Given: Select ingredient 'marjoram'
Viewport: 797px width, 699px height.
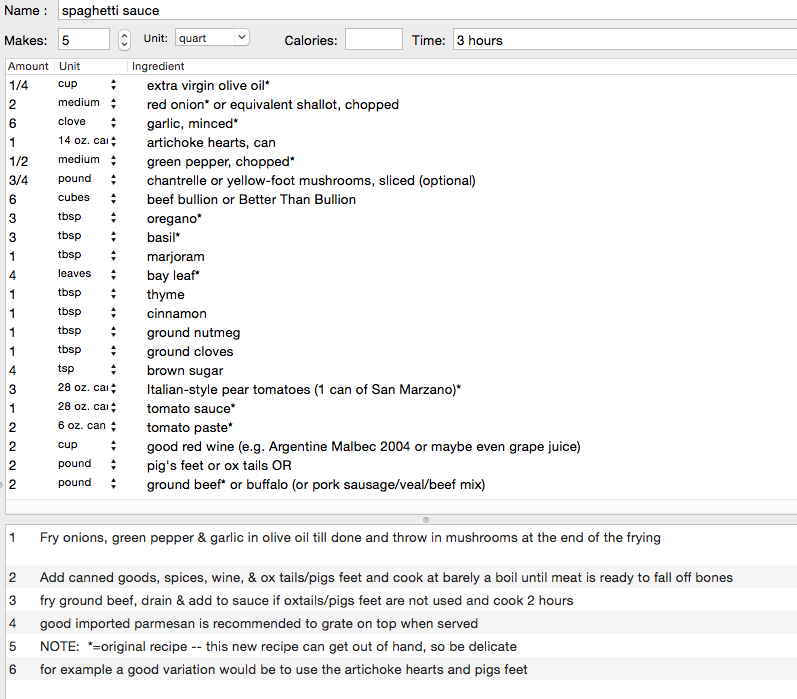Looking at the screenshot, I should (x=175, y=257).
